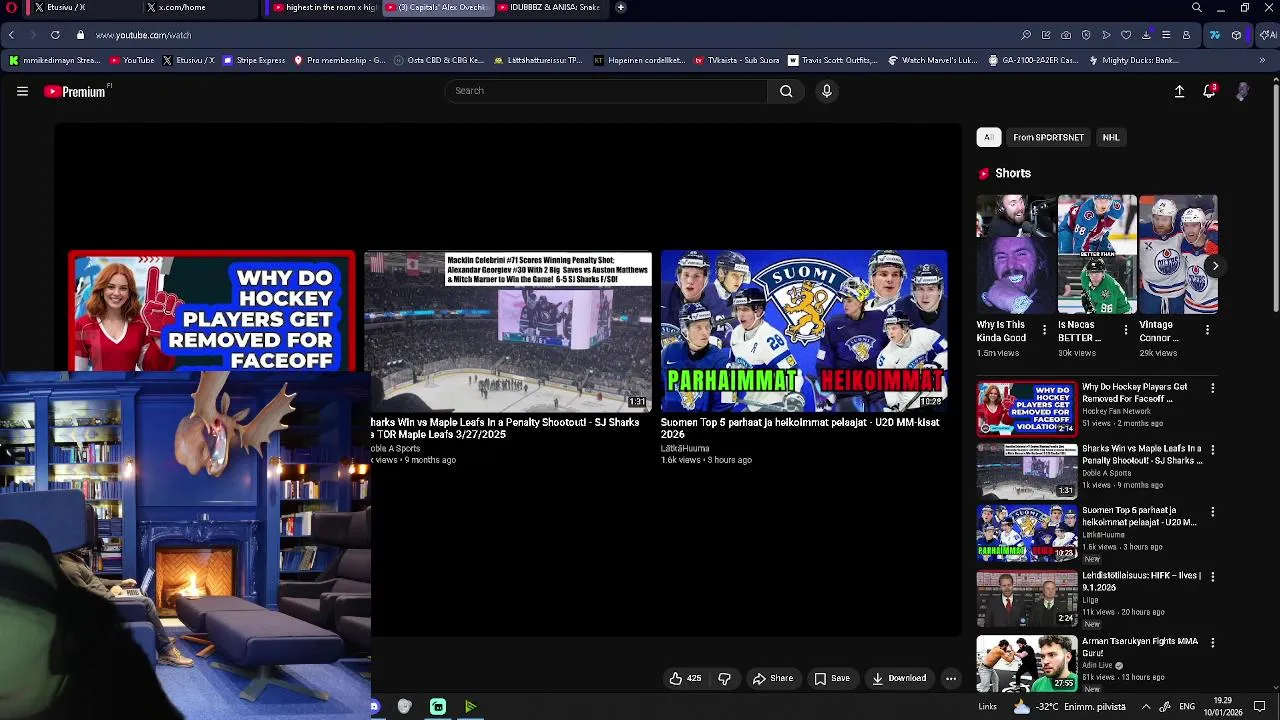Open the 'TVkaista - Sub Suora' bookmark
Image resolution: width=1280 pixels, height=720 pixels.
(737, 60)
